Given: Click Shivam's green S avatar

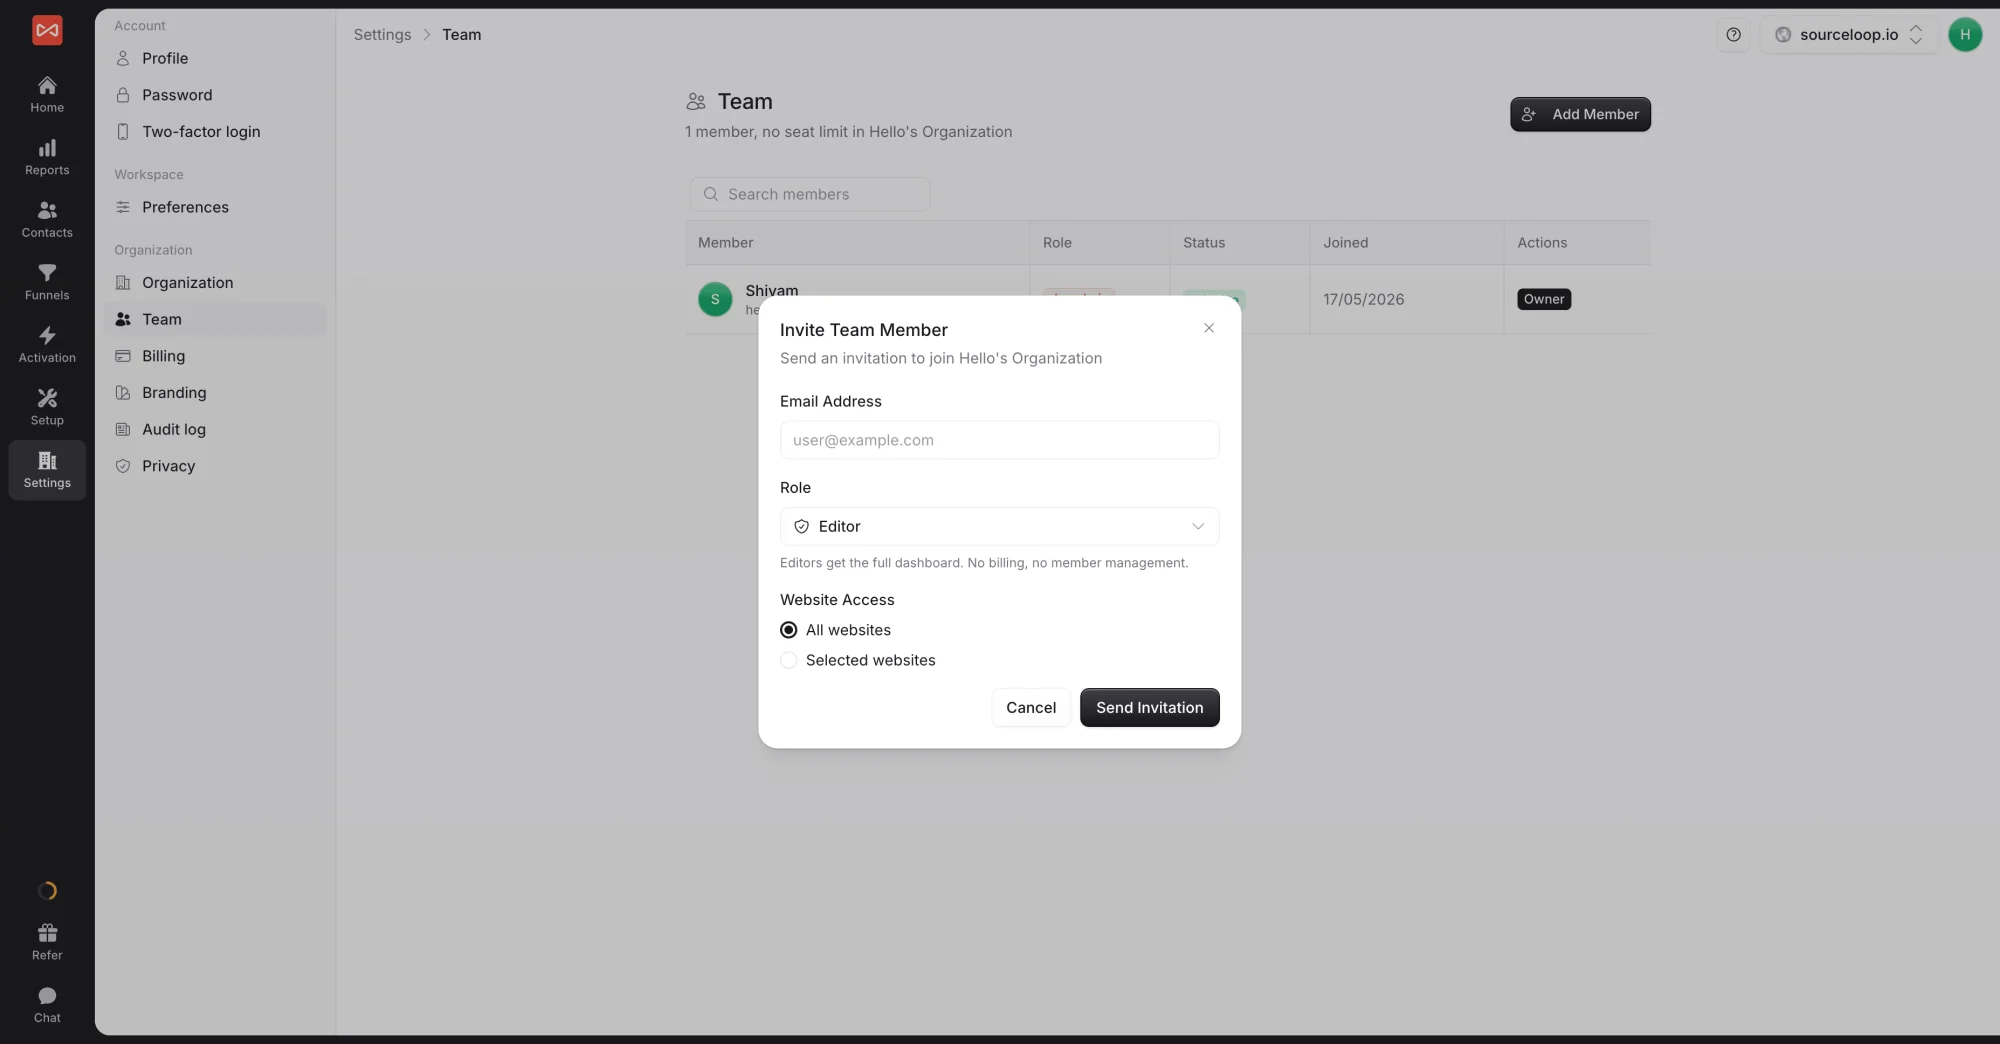Looking at the screenshot, I should pos(715,299).
